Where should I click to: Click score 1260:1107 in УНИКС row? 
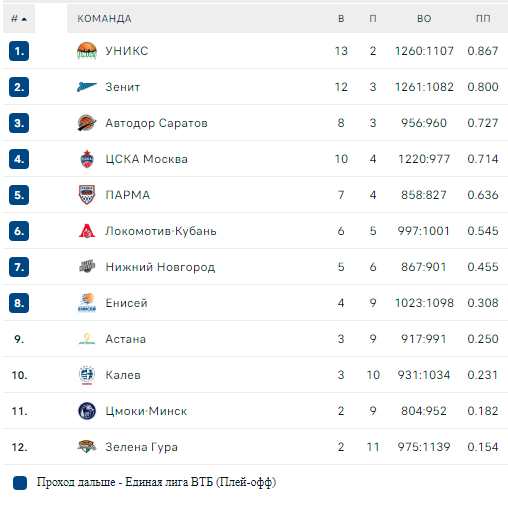424,51
